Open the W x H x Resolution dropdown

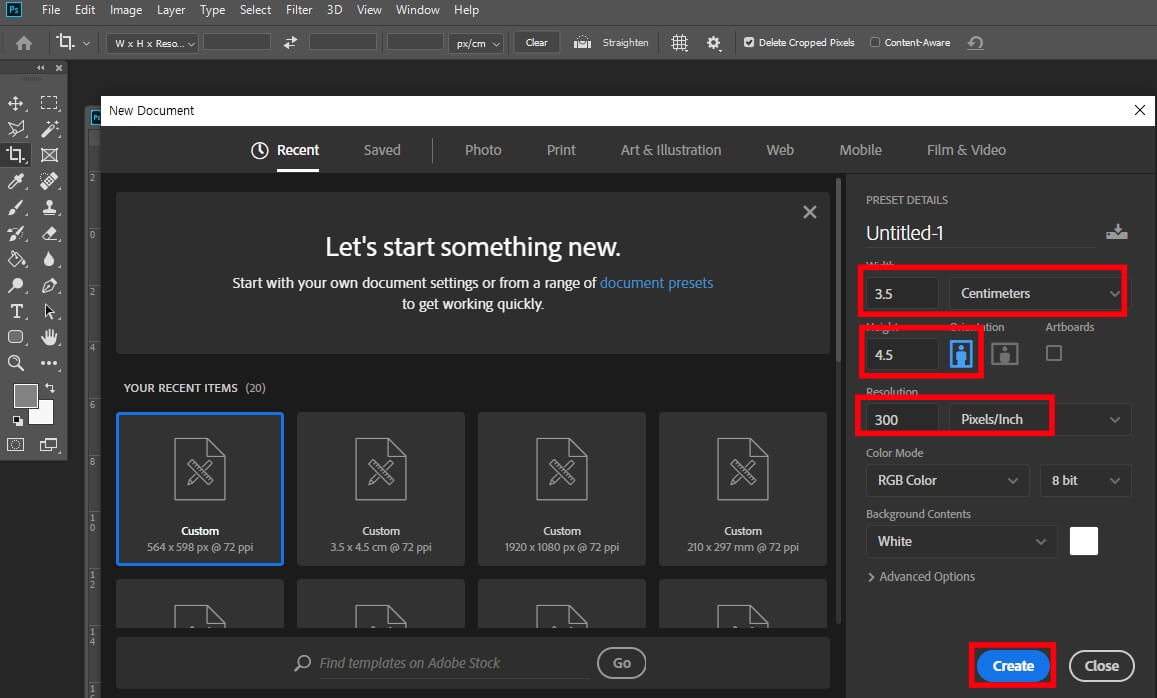point(152,43)
